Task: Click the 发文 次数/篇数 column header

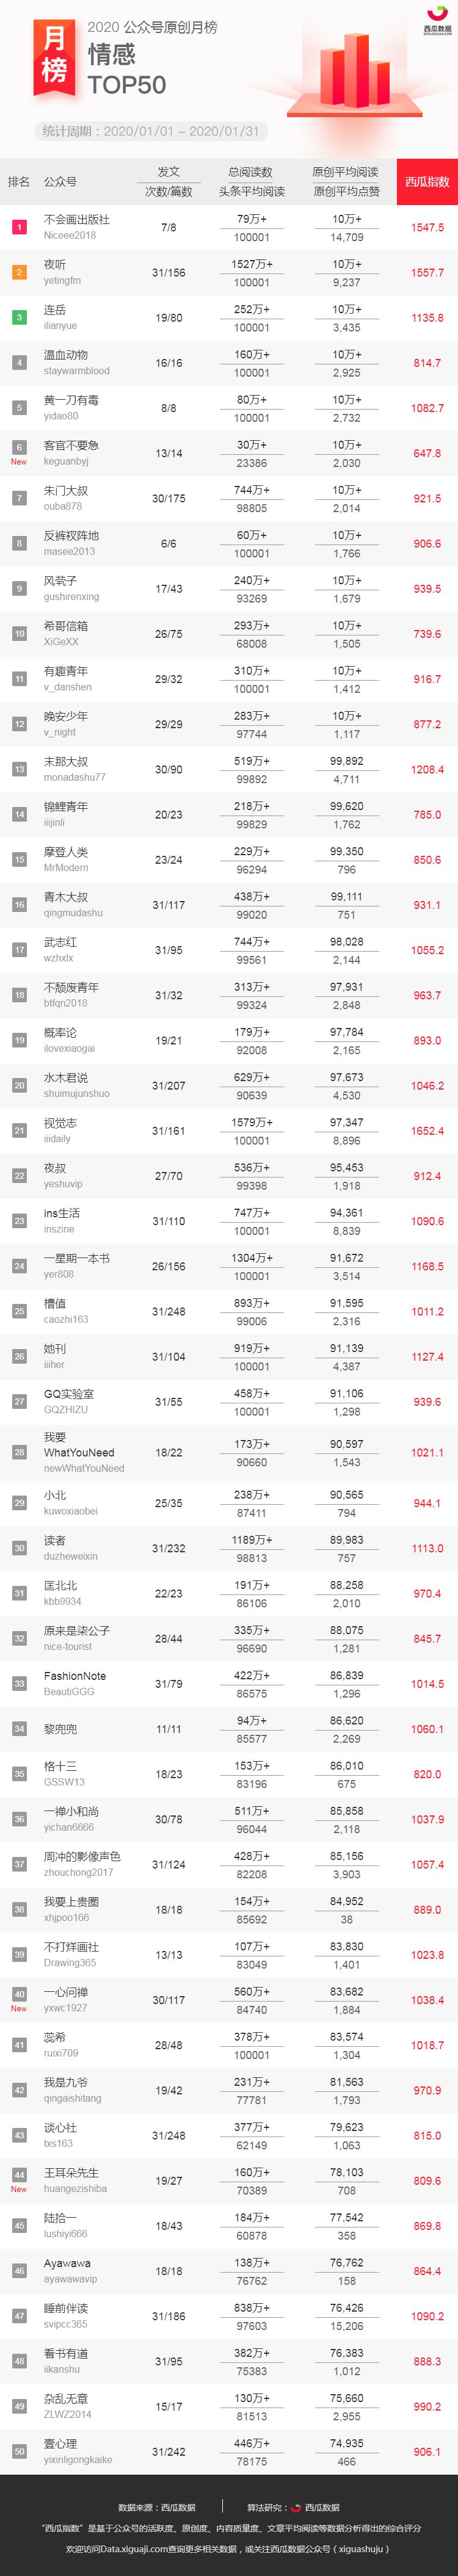Action: (168, 182)
